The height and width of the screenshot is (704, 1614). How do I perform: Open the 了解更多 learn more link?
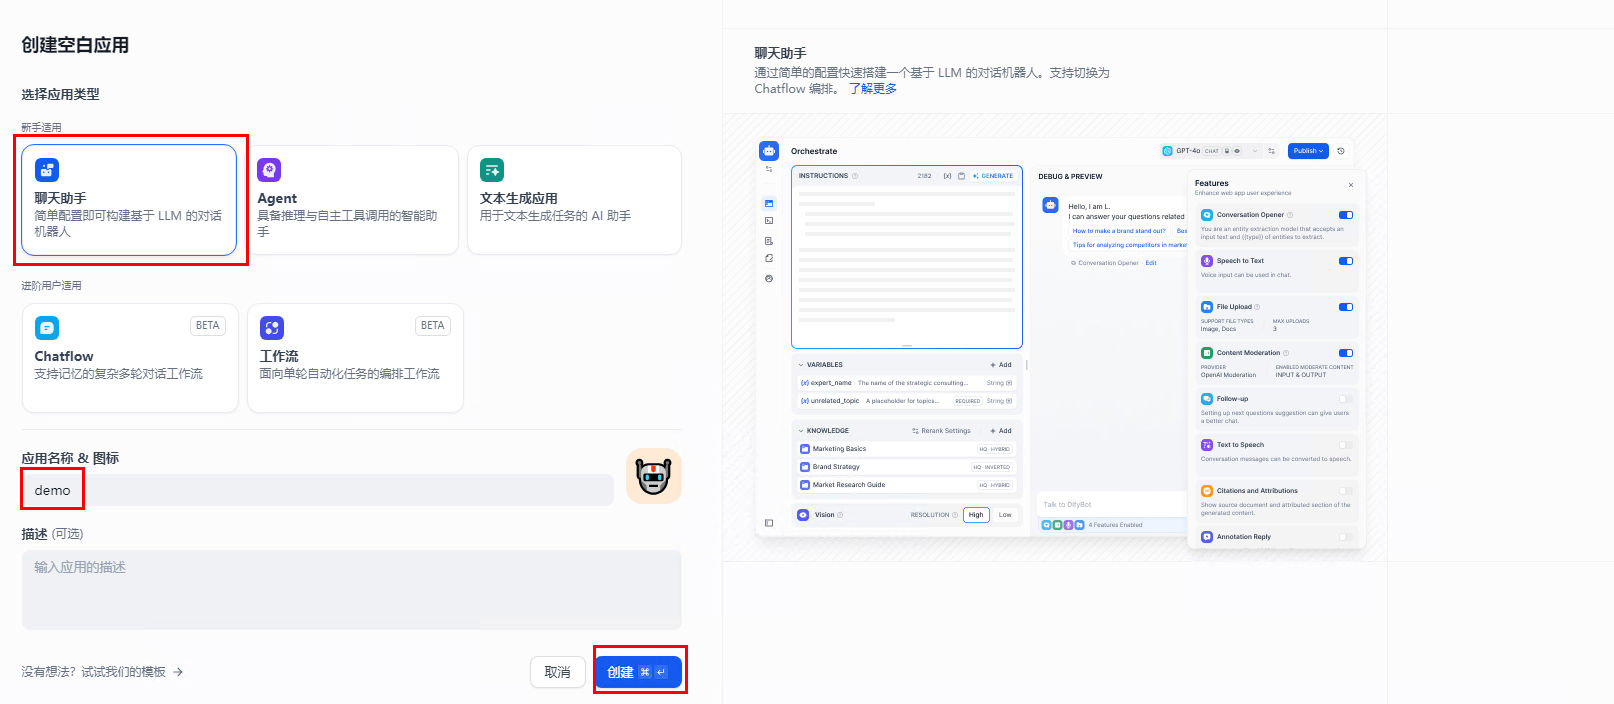[873, 89]
